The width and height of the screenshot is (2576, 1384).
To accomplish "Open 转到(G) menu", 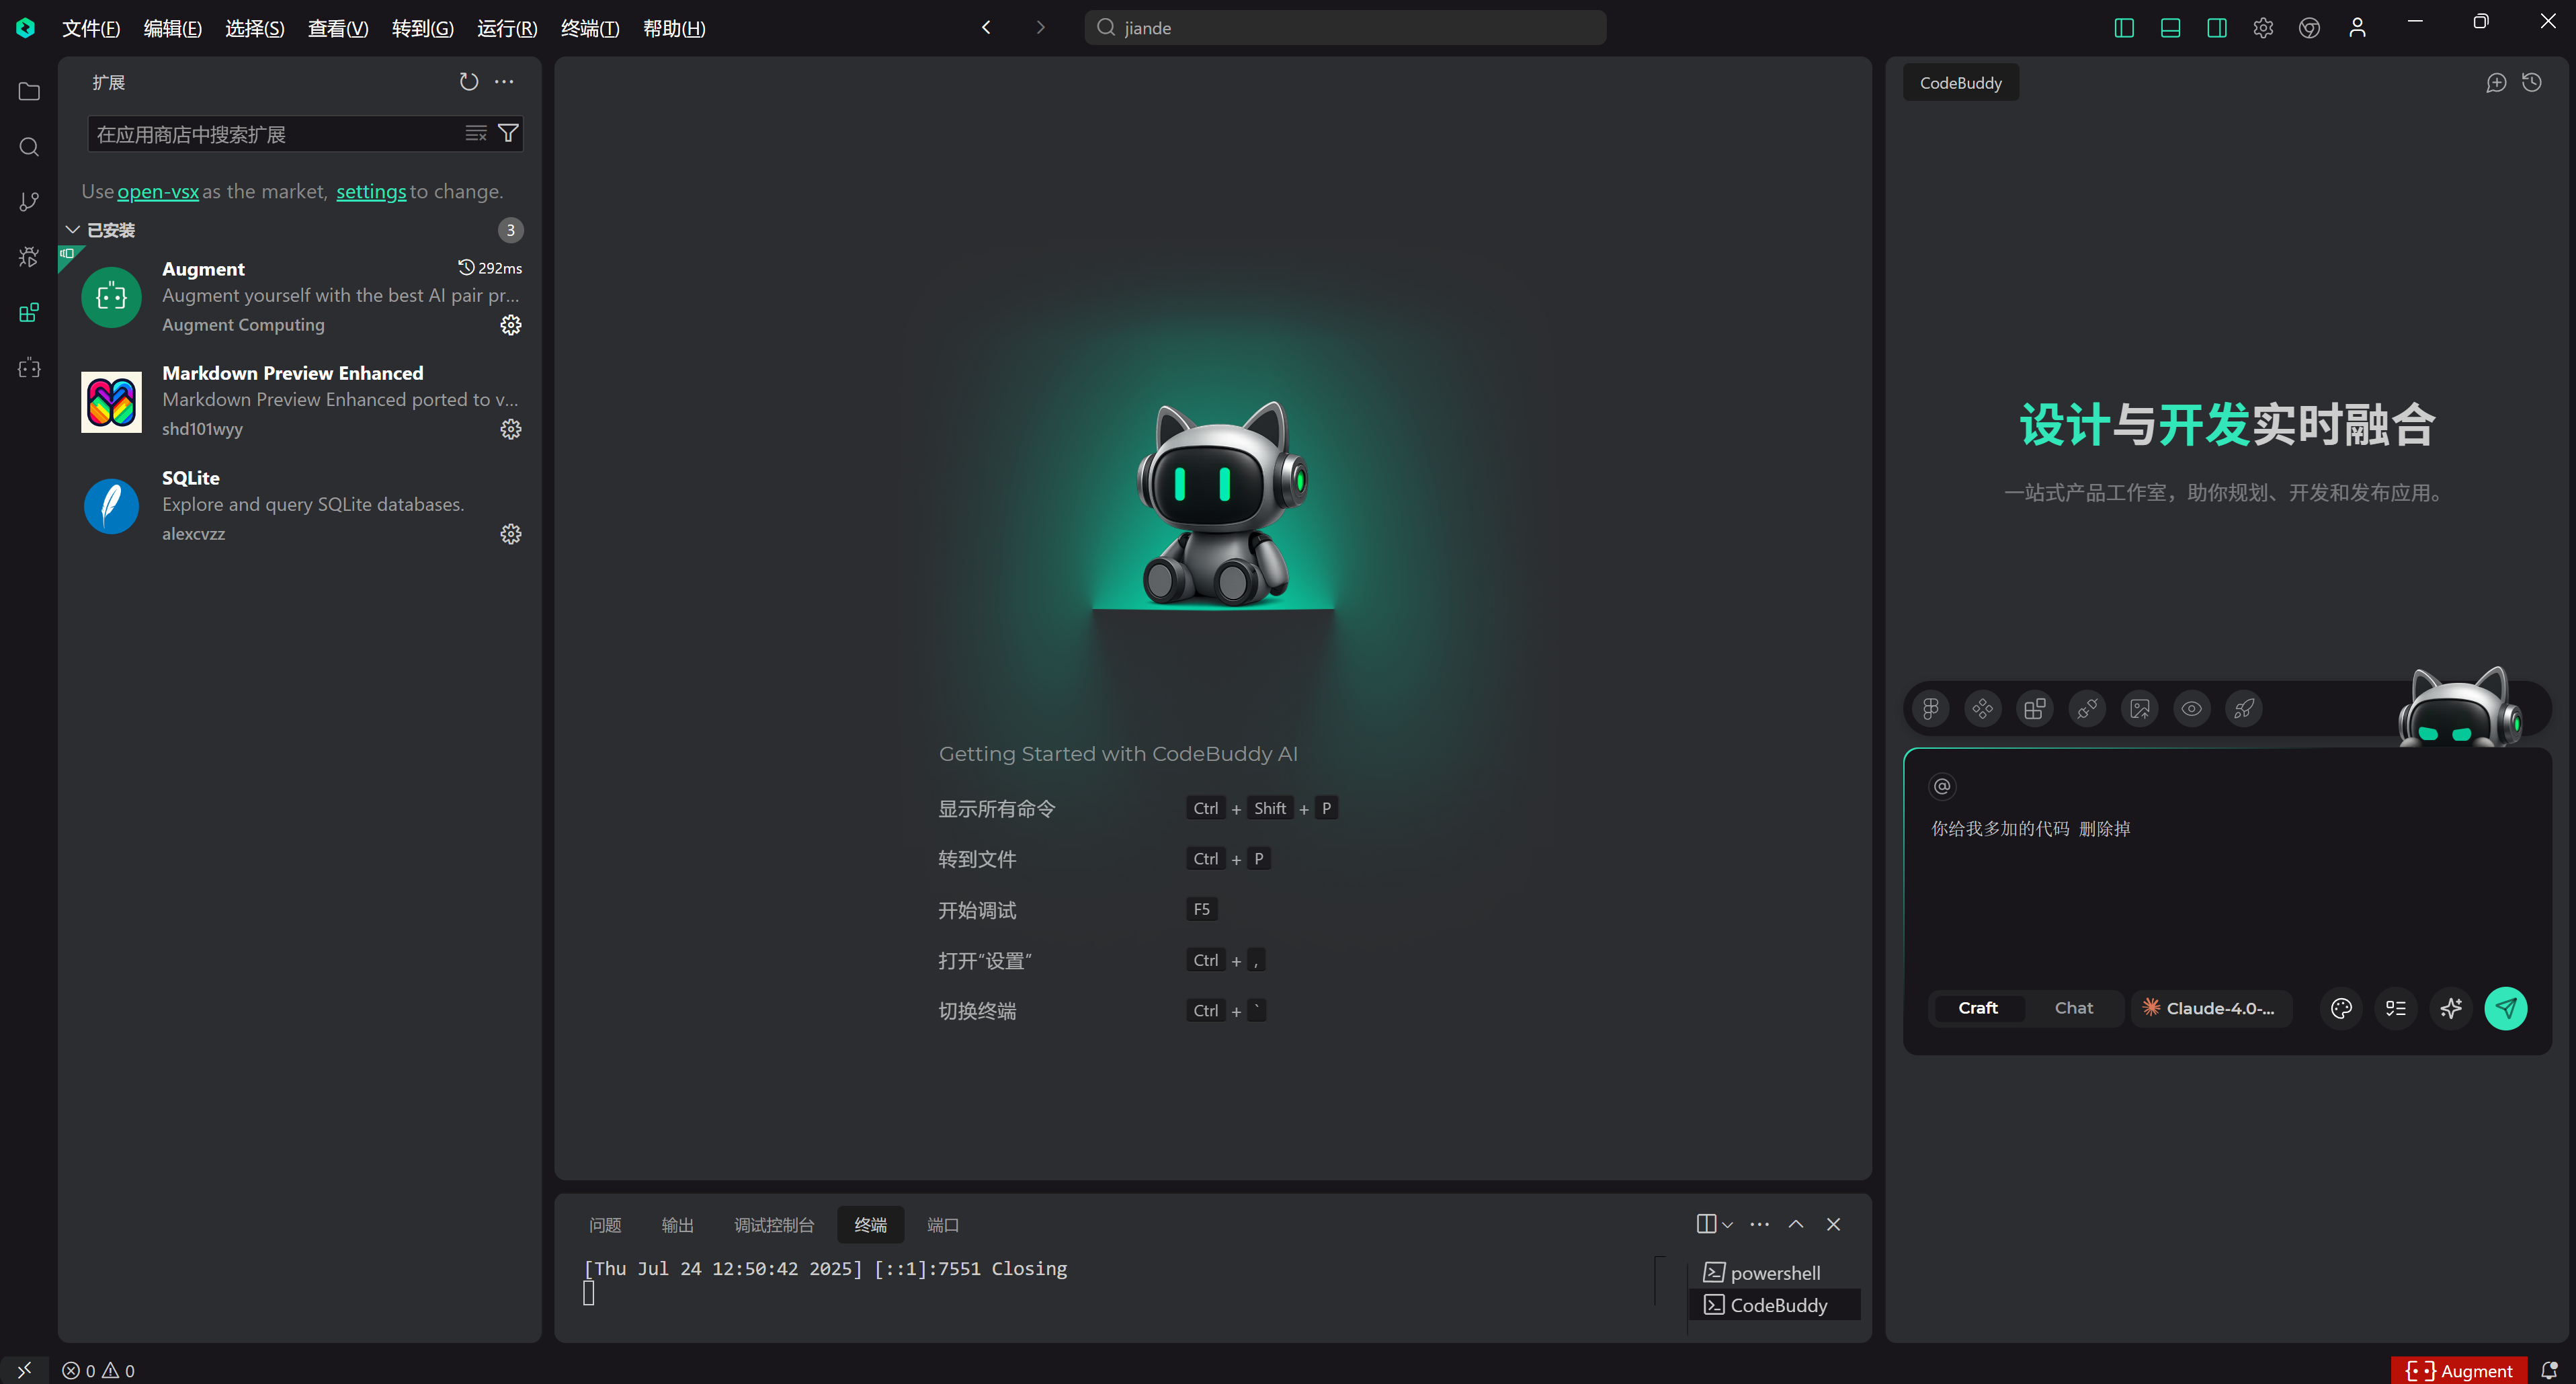I will (x=422, y=28).
